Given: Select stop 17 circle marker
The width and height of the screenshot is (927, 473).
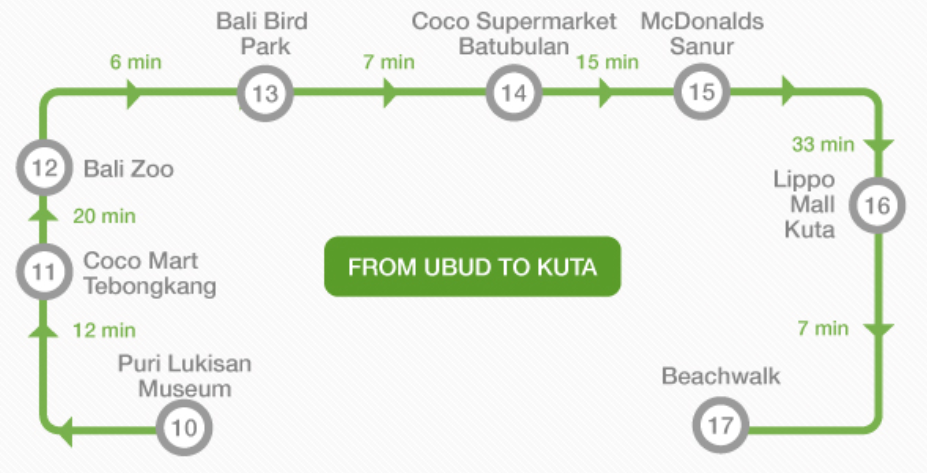Looking at the screenshot, I should click(x=721, y=425).
